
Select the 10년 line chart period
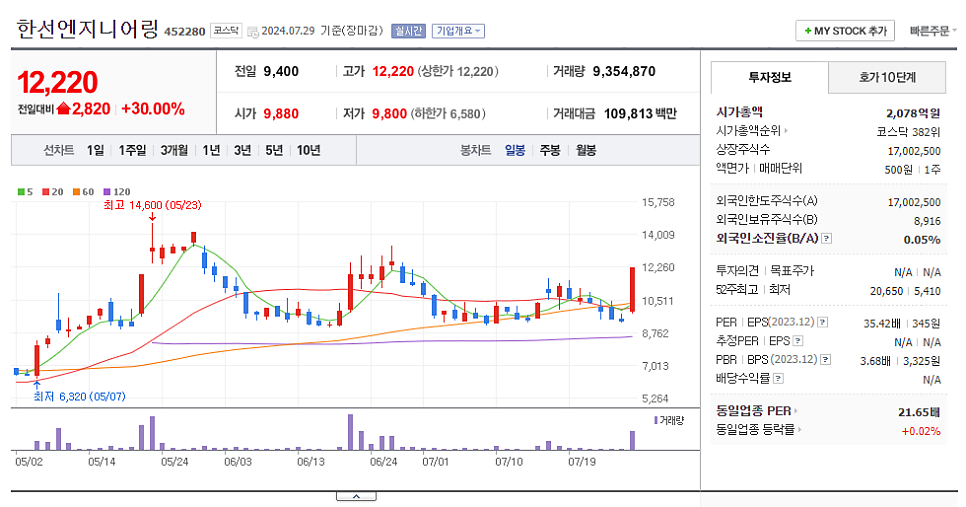coord(309,150)
